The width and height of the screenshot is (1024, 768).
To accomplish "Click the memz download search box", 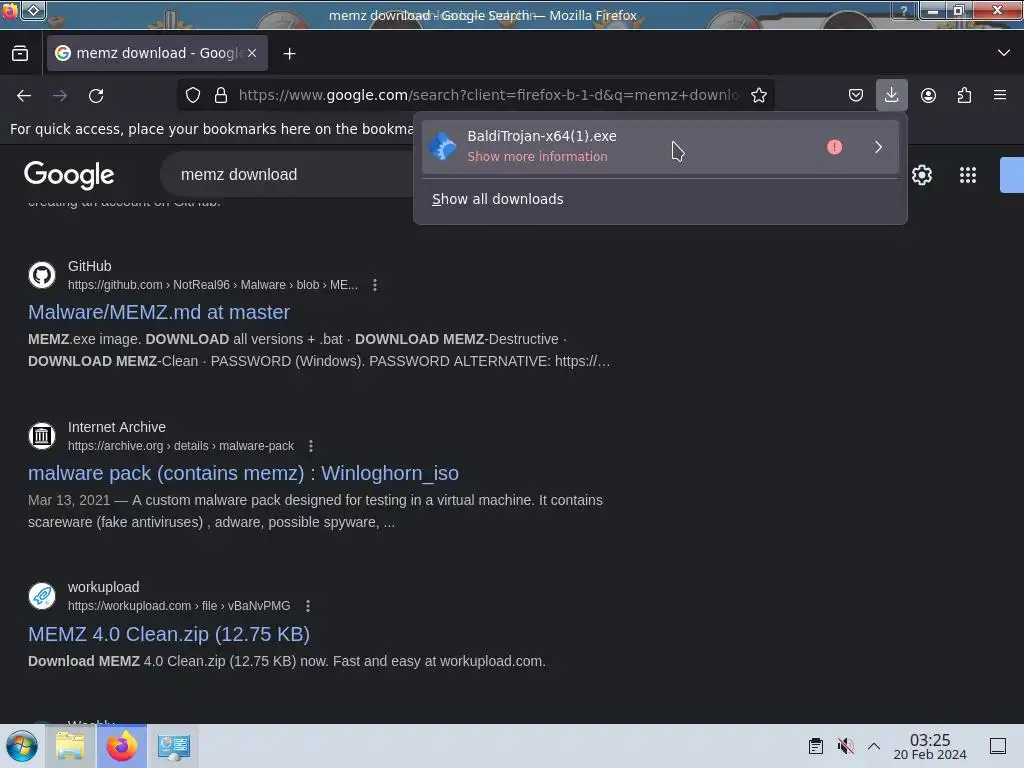I will point(287,174).
